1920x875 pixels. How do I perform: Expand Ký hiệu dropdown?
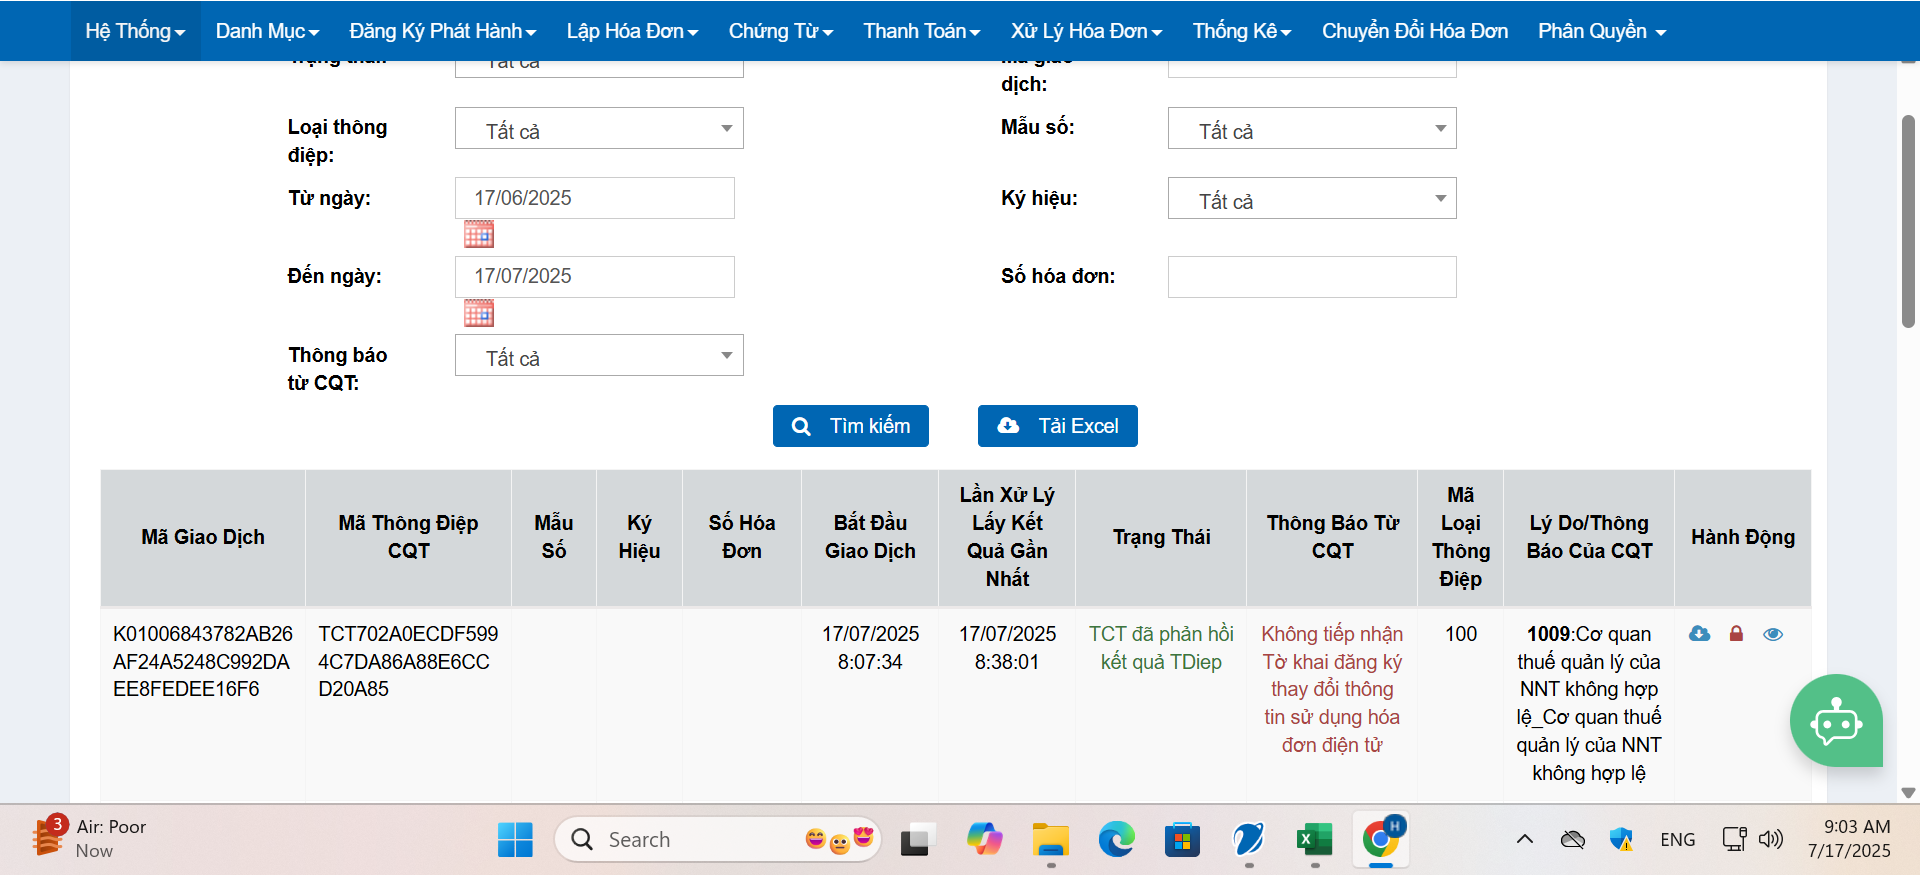pos(1312,198)
